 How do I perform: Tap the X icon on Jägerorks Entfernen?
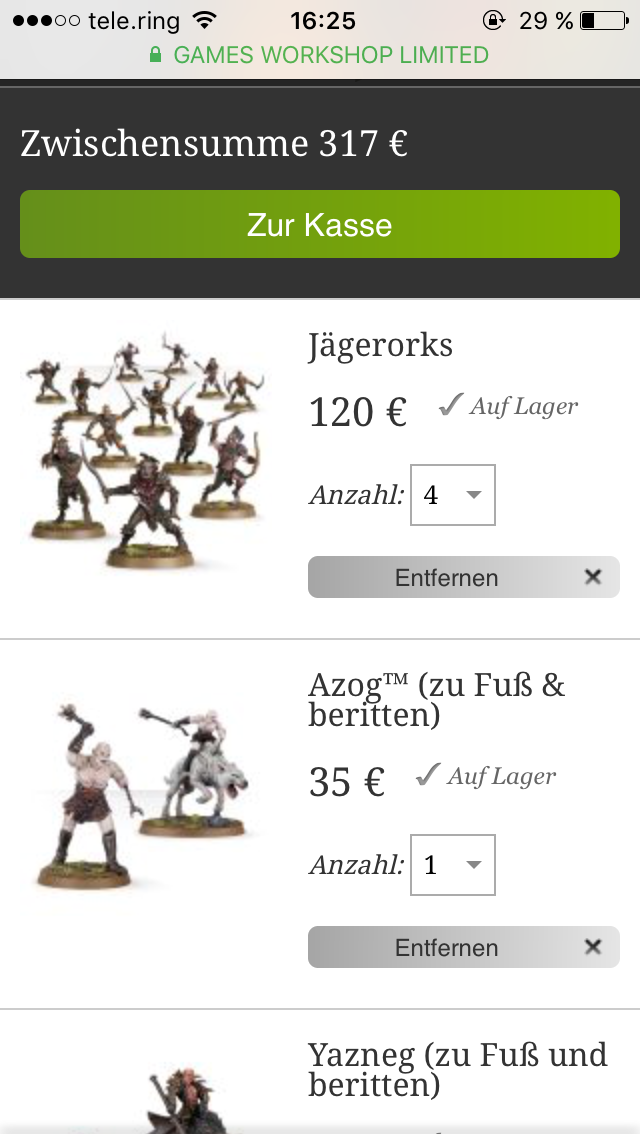593,577
